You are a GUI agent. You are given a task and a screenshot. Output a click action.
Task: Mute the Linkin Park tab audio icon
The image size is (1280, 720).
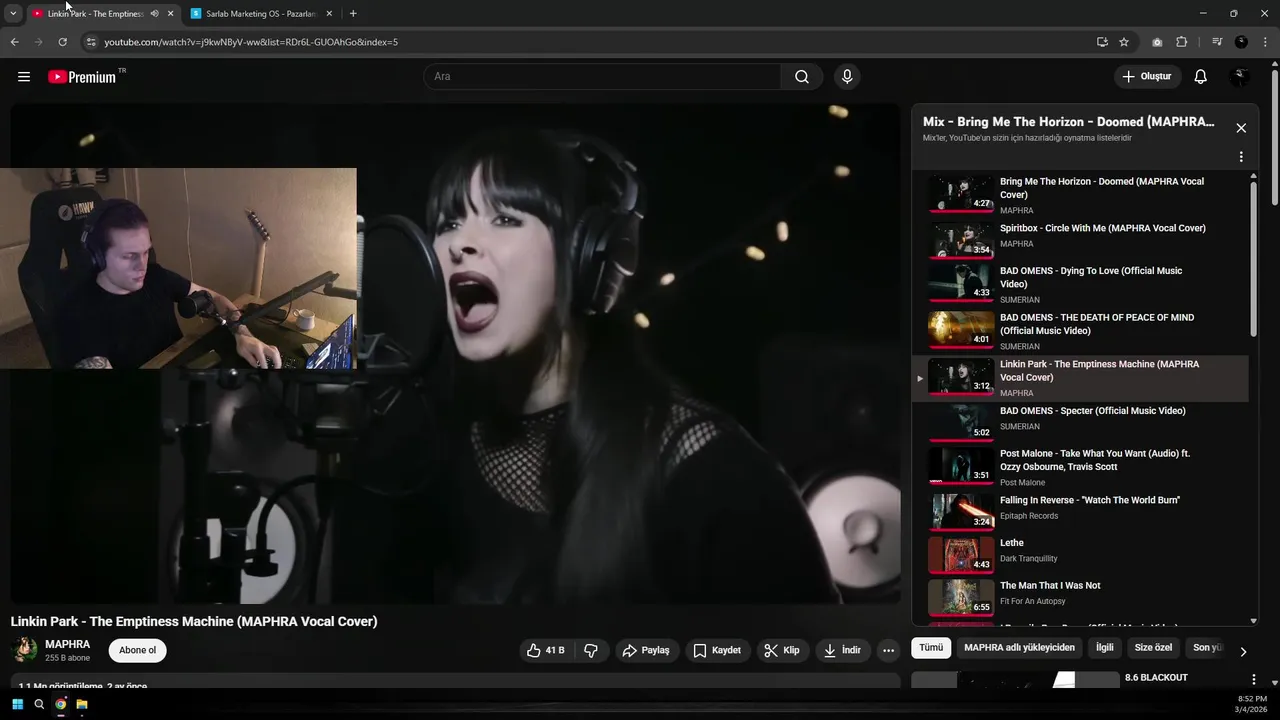[154, 14]
